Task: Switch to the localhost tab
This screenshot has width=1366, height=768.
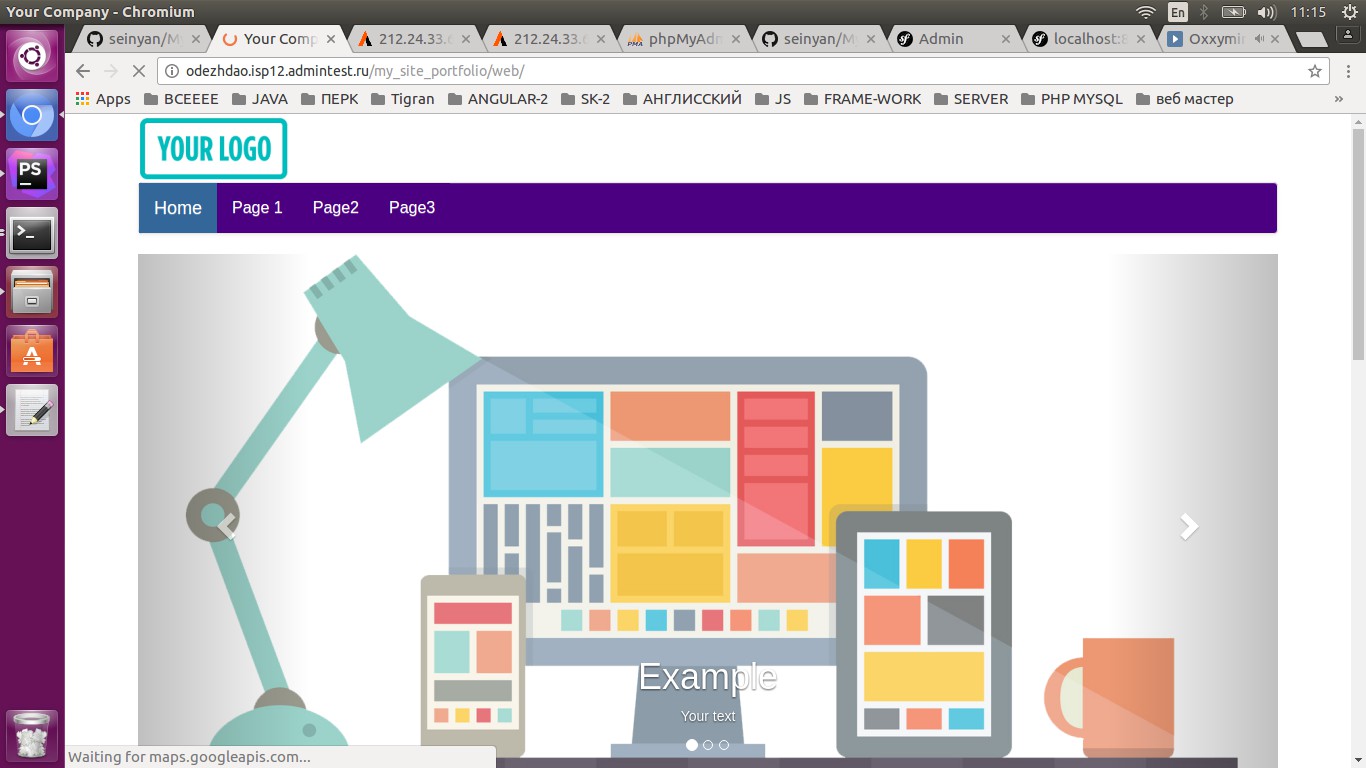Action: click(1085, 39)
